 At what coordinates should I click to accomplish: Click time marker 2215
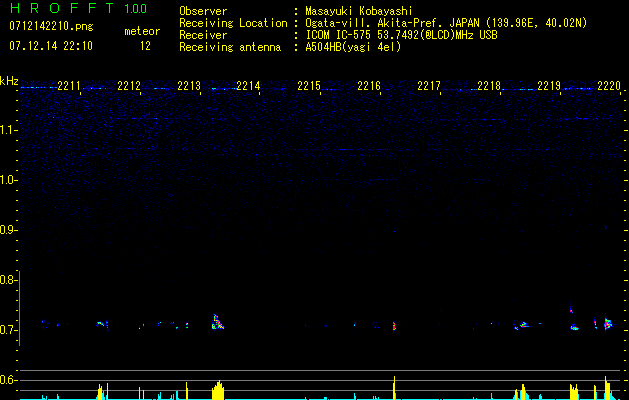[309, 86]
